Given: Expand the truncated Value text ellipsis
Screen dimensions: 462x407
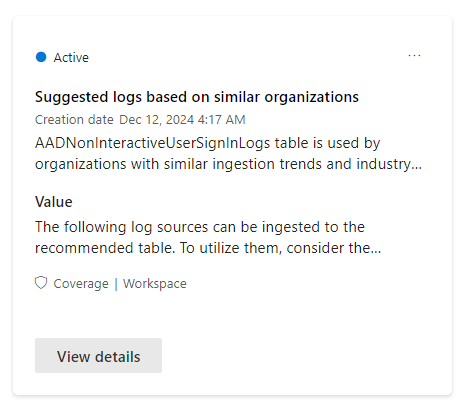Looking at the screenshot, I should 376,250.
